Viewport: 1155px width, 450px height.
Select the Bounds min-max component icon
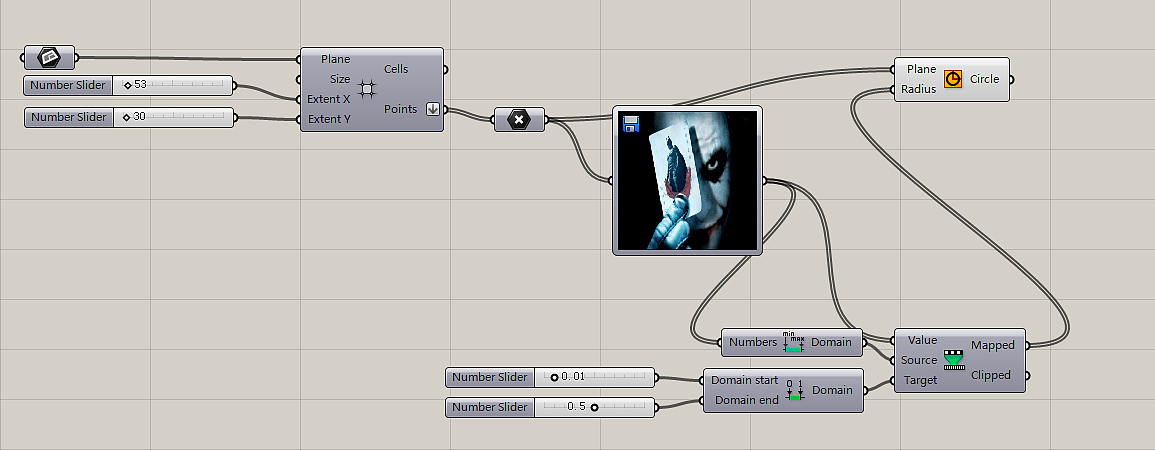pos(793,342)
